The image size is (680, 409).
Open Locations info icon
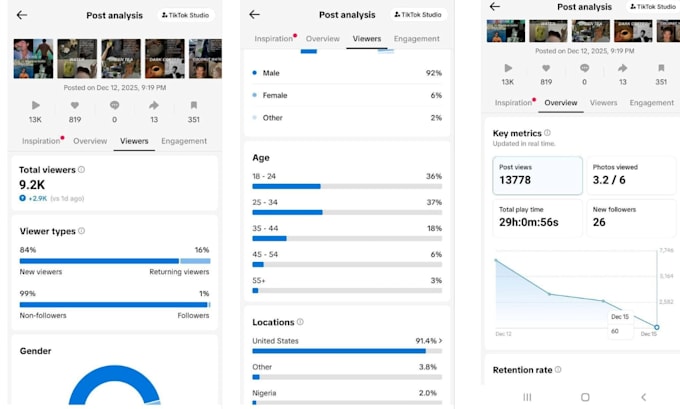pyautogui.click(x=300, y=322)
